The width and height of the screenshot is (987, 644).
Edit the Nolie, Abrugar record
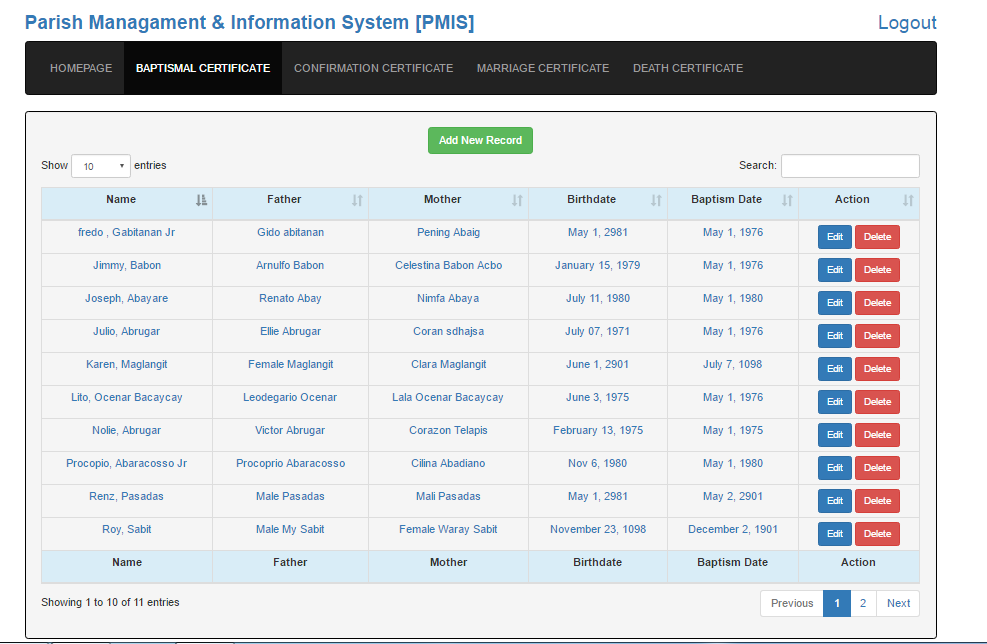[x=835, y=434]
